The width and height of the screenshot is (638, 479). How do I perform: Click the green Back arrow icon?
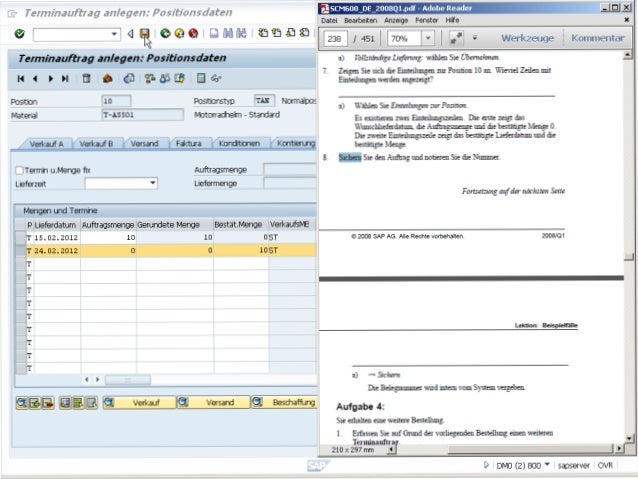pos(165,33)
